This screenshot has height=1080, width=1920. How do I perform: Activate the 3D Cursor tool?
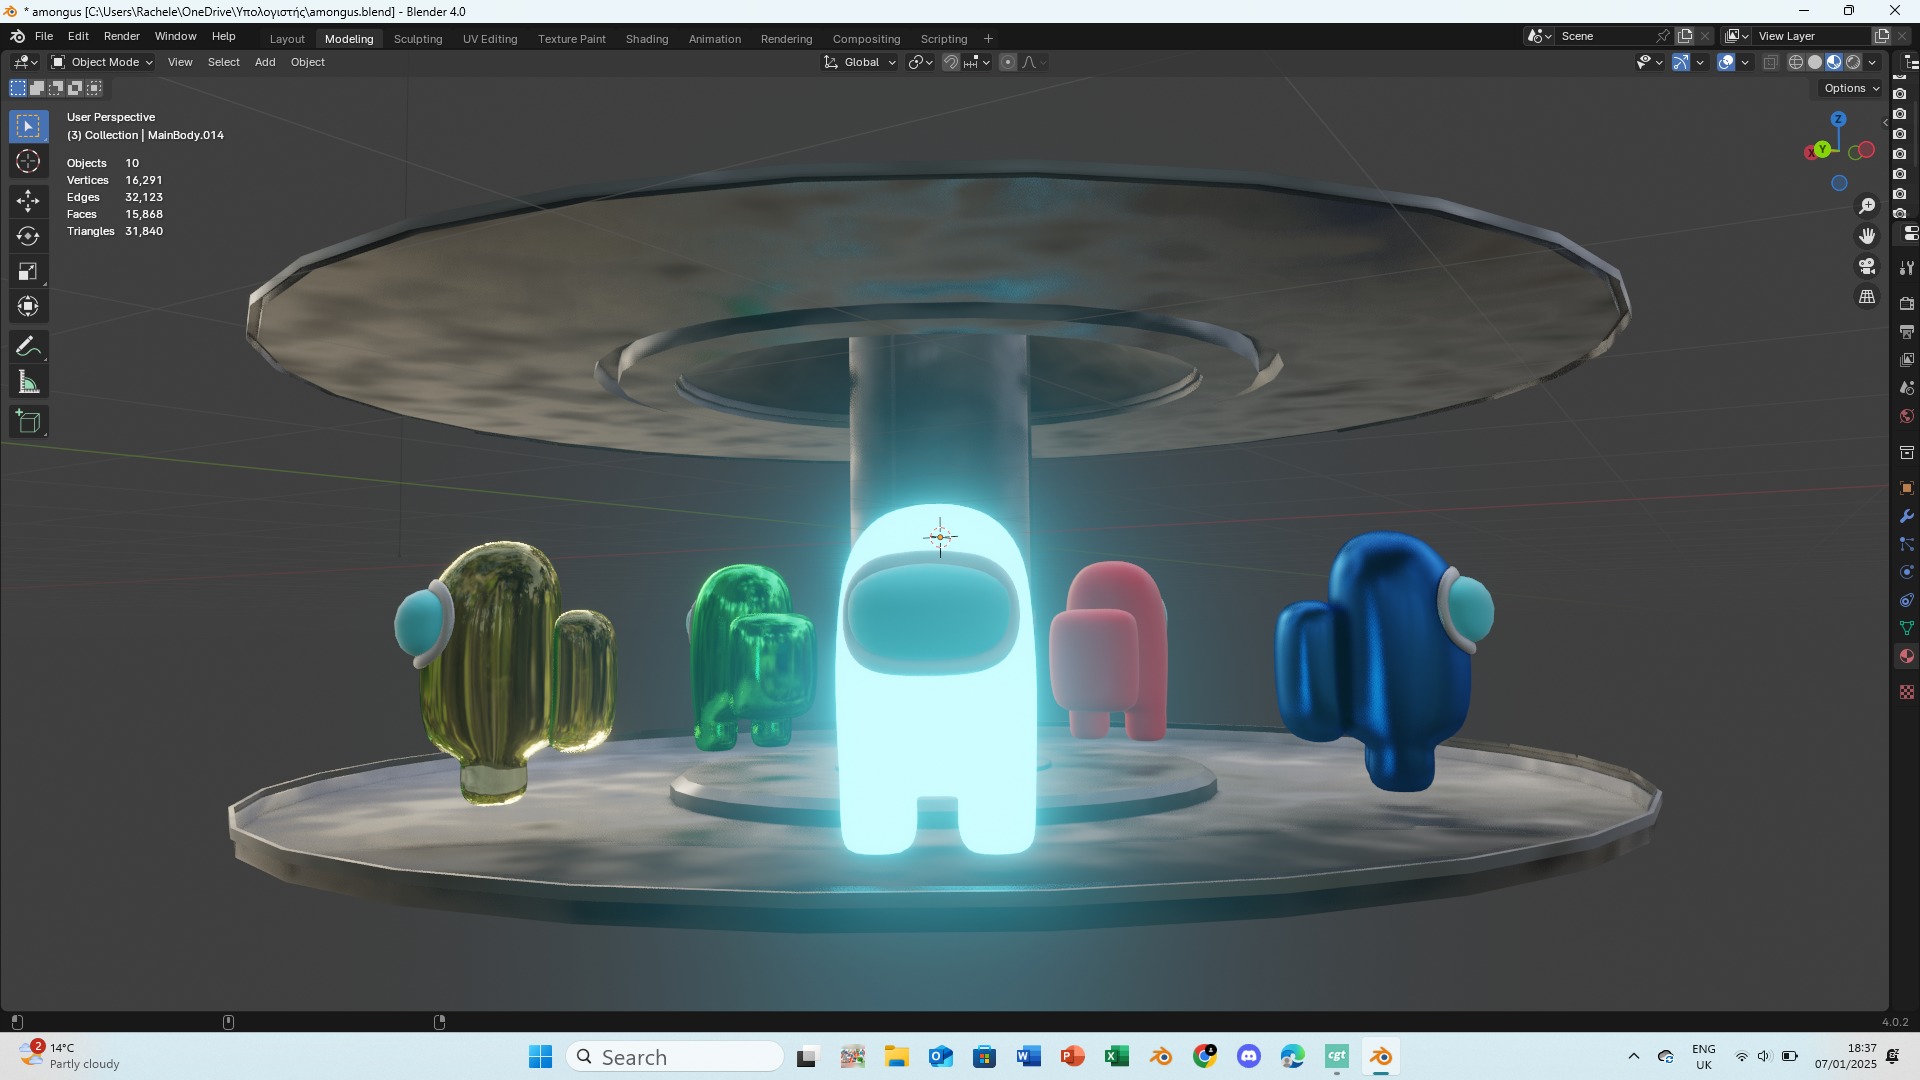click(28, 161)
